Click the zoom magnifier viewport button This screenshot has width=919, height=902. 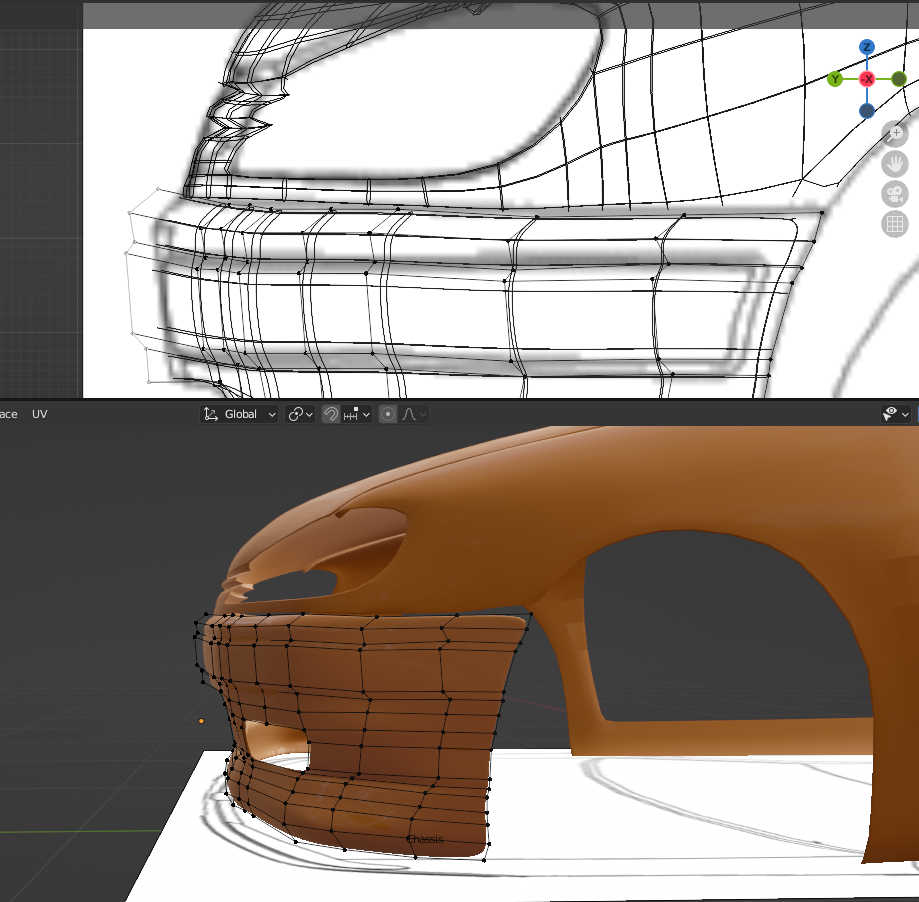point(895,134)
